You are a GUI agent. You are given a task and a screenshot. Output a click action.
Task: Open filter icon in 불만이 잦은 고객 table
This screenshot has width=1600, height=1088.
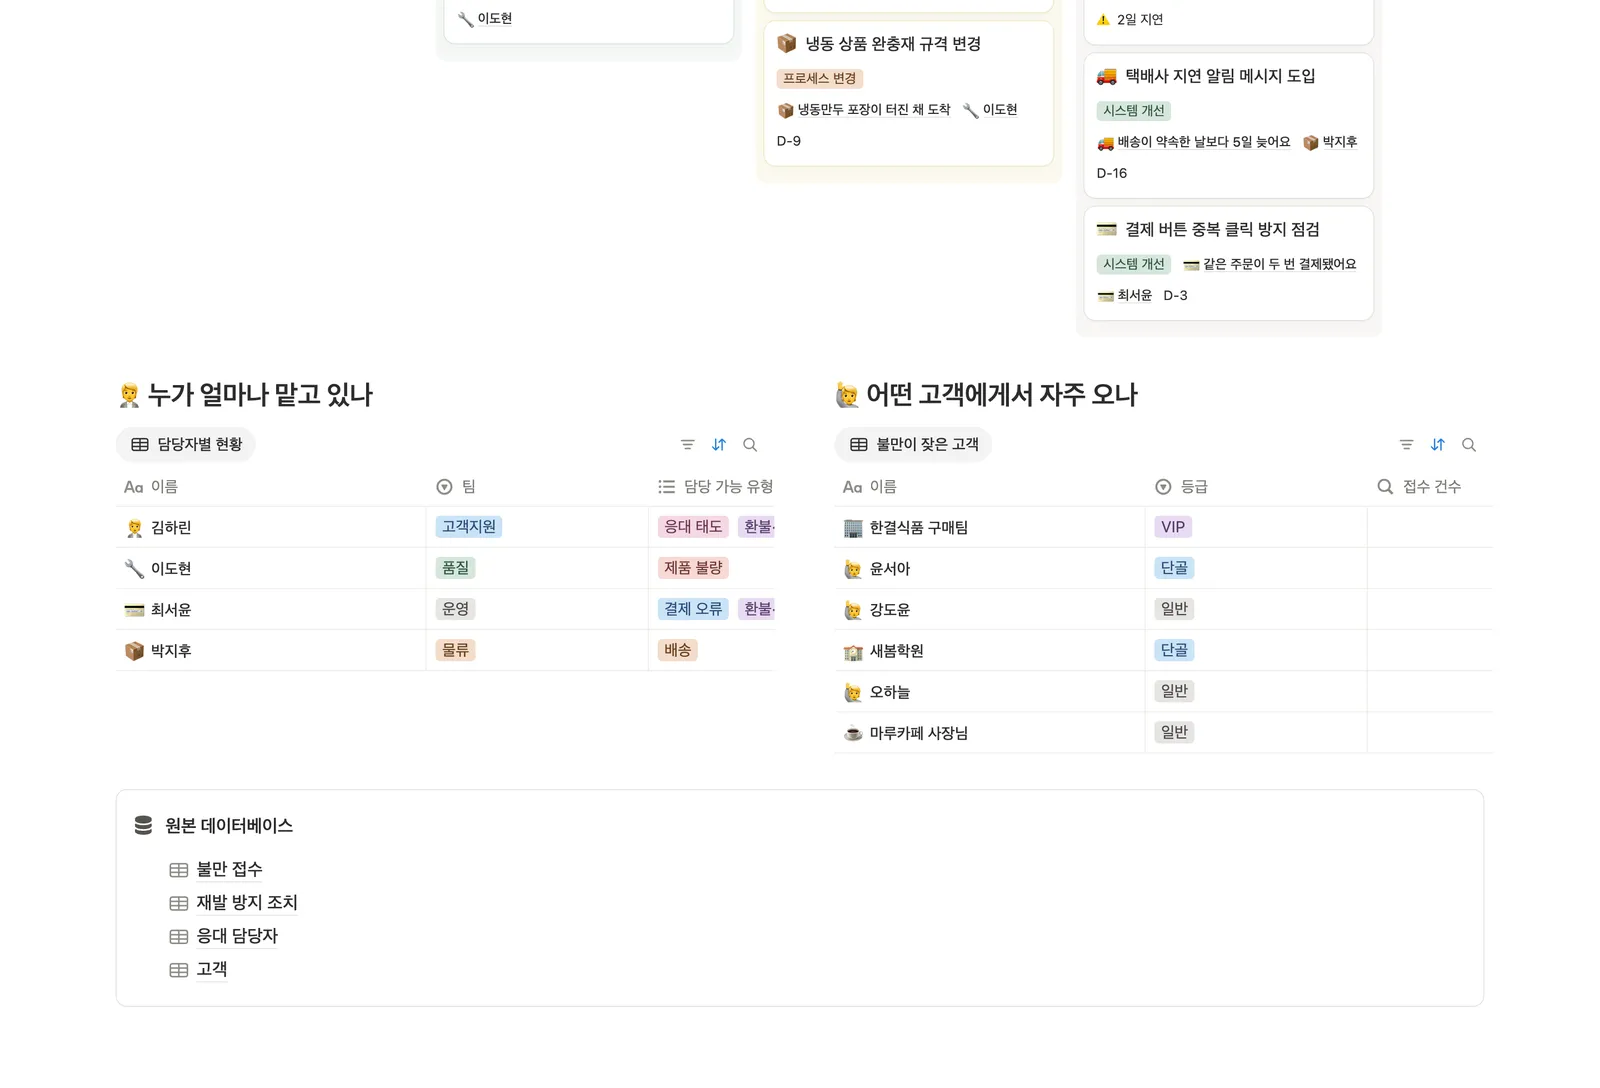[x=1406, y=445]
